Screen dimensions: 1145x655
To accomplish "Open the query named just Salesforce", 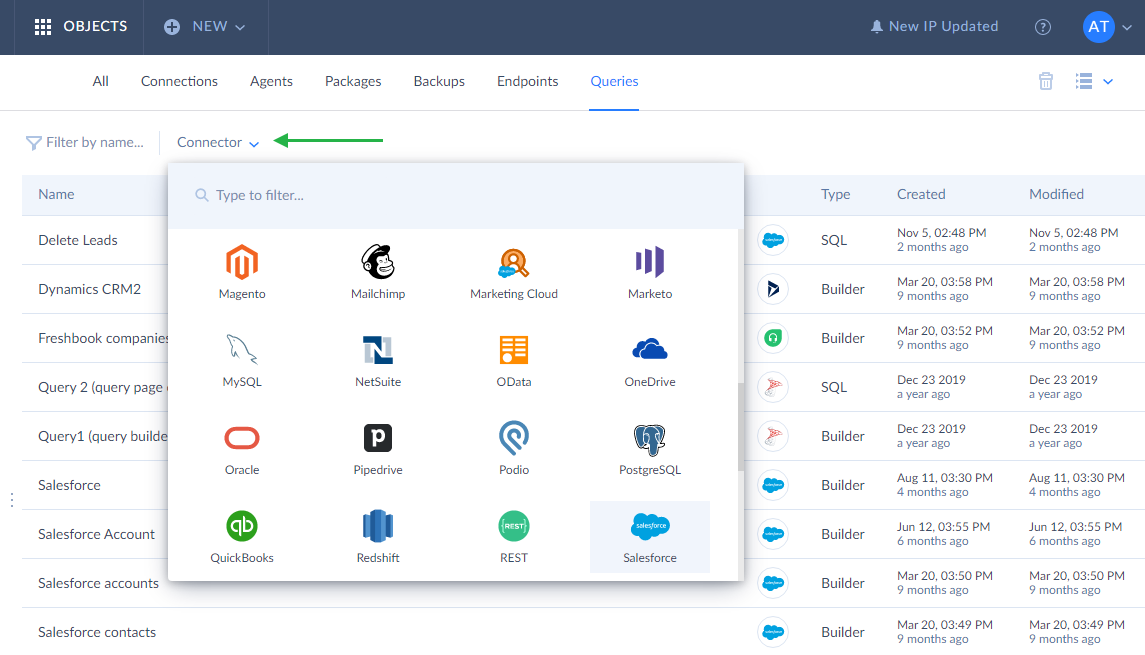I will 69,486.
